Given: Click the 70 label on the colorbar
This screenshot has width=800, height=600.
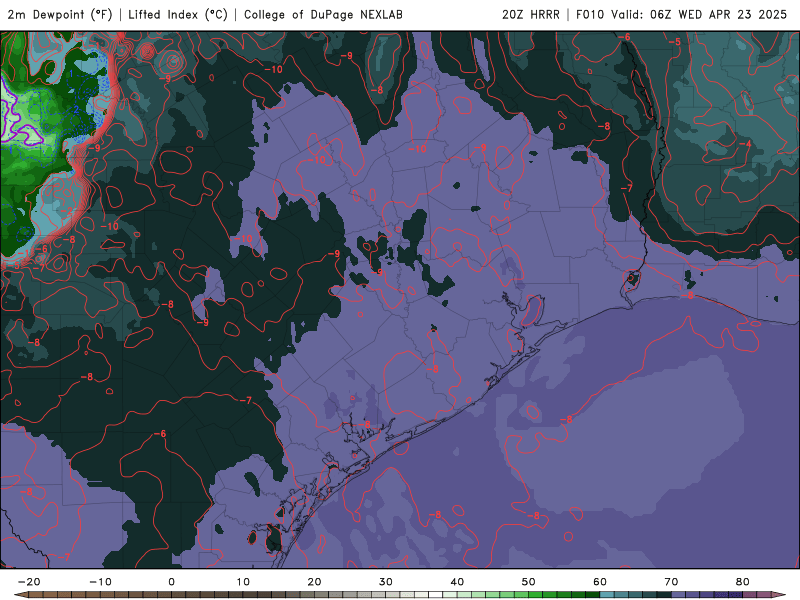Looking at the screenshot, I should pyautogui.click(x=671, y=582).
